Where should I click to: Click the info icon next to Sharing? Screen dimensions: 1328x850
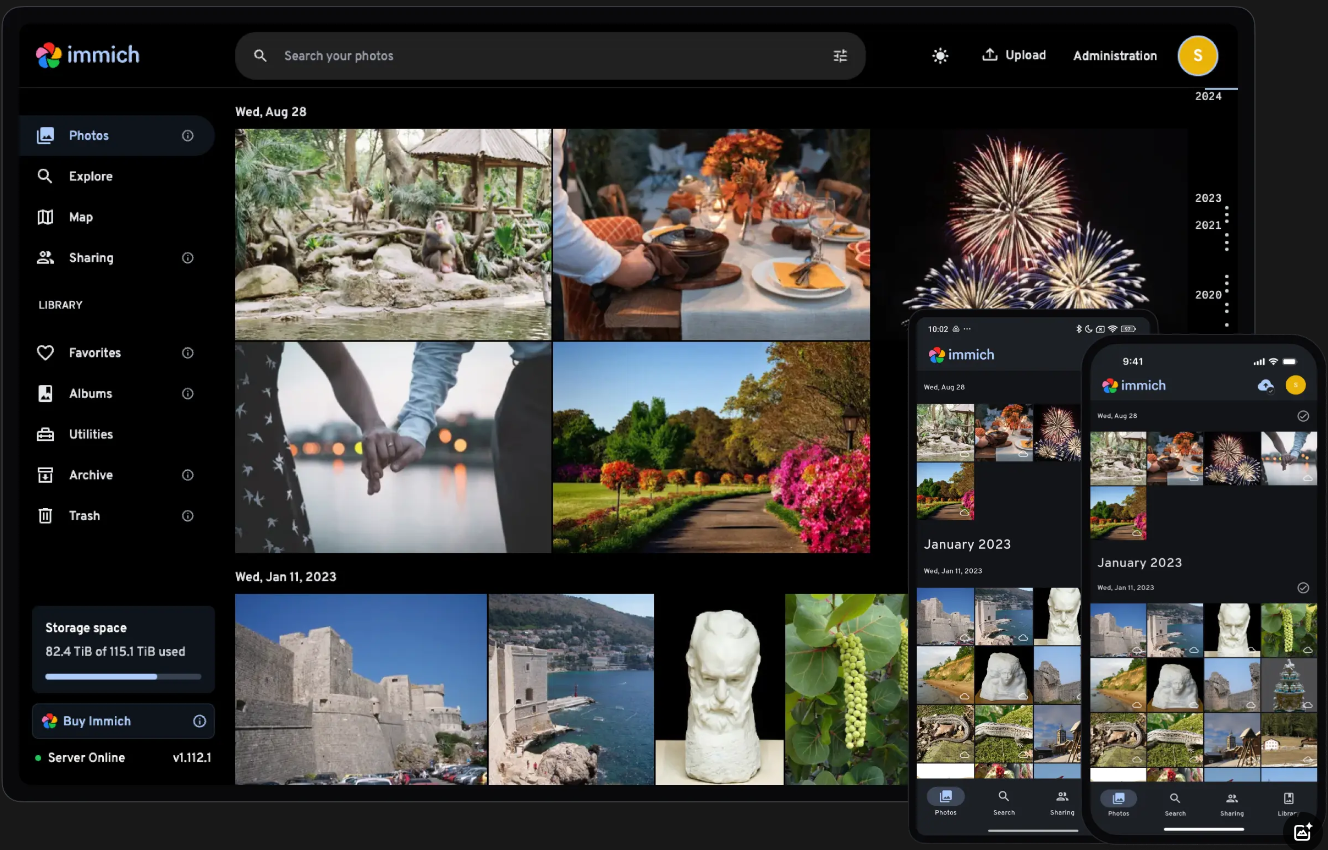pyautogui.click(x=188, y=258)
